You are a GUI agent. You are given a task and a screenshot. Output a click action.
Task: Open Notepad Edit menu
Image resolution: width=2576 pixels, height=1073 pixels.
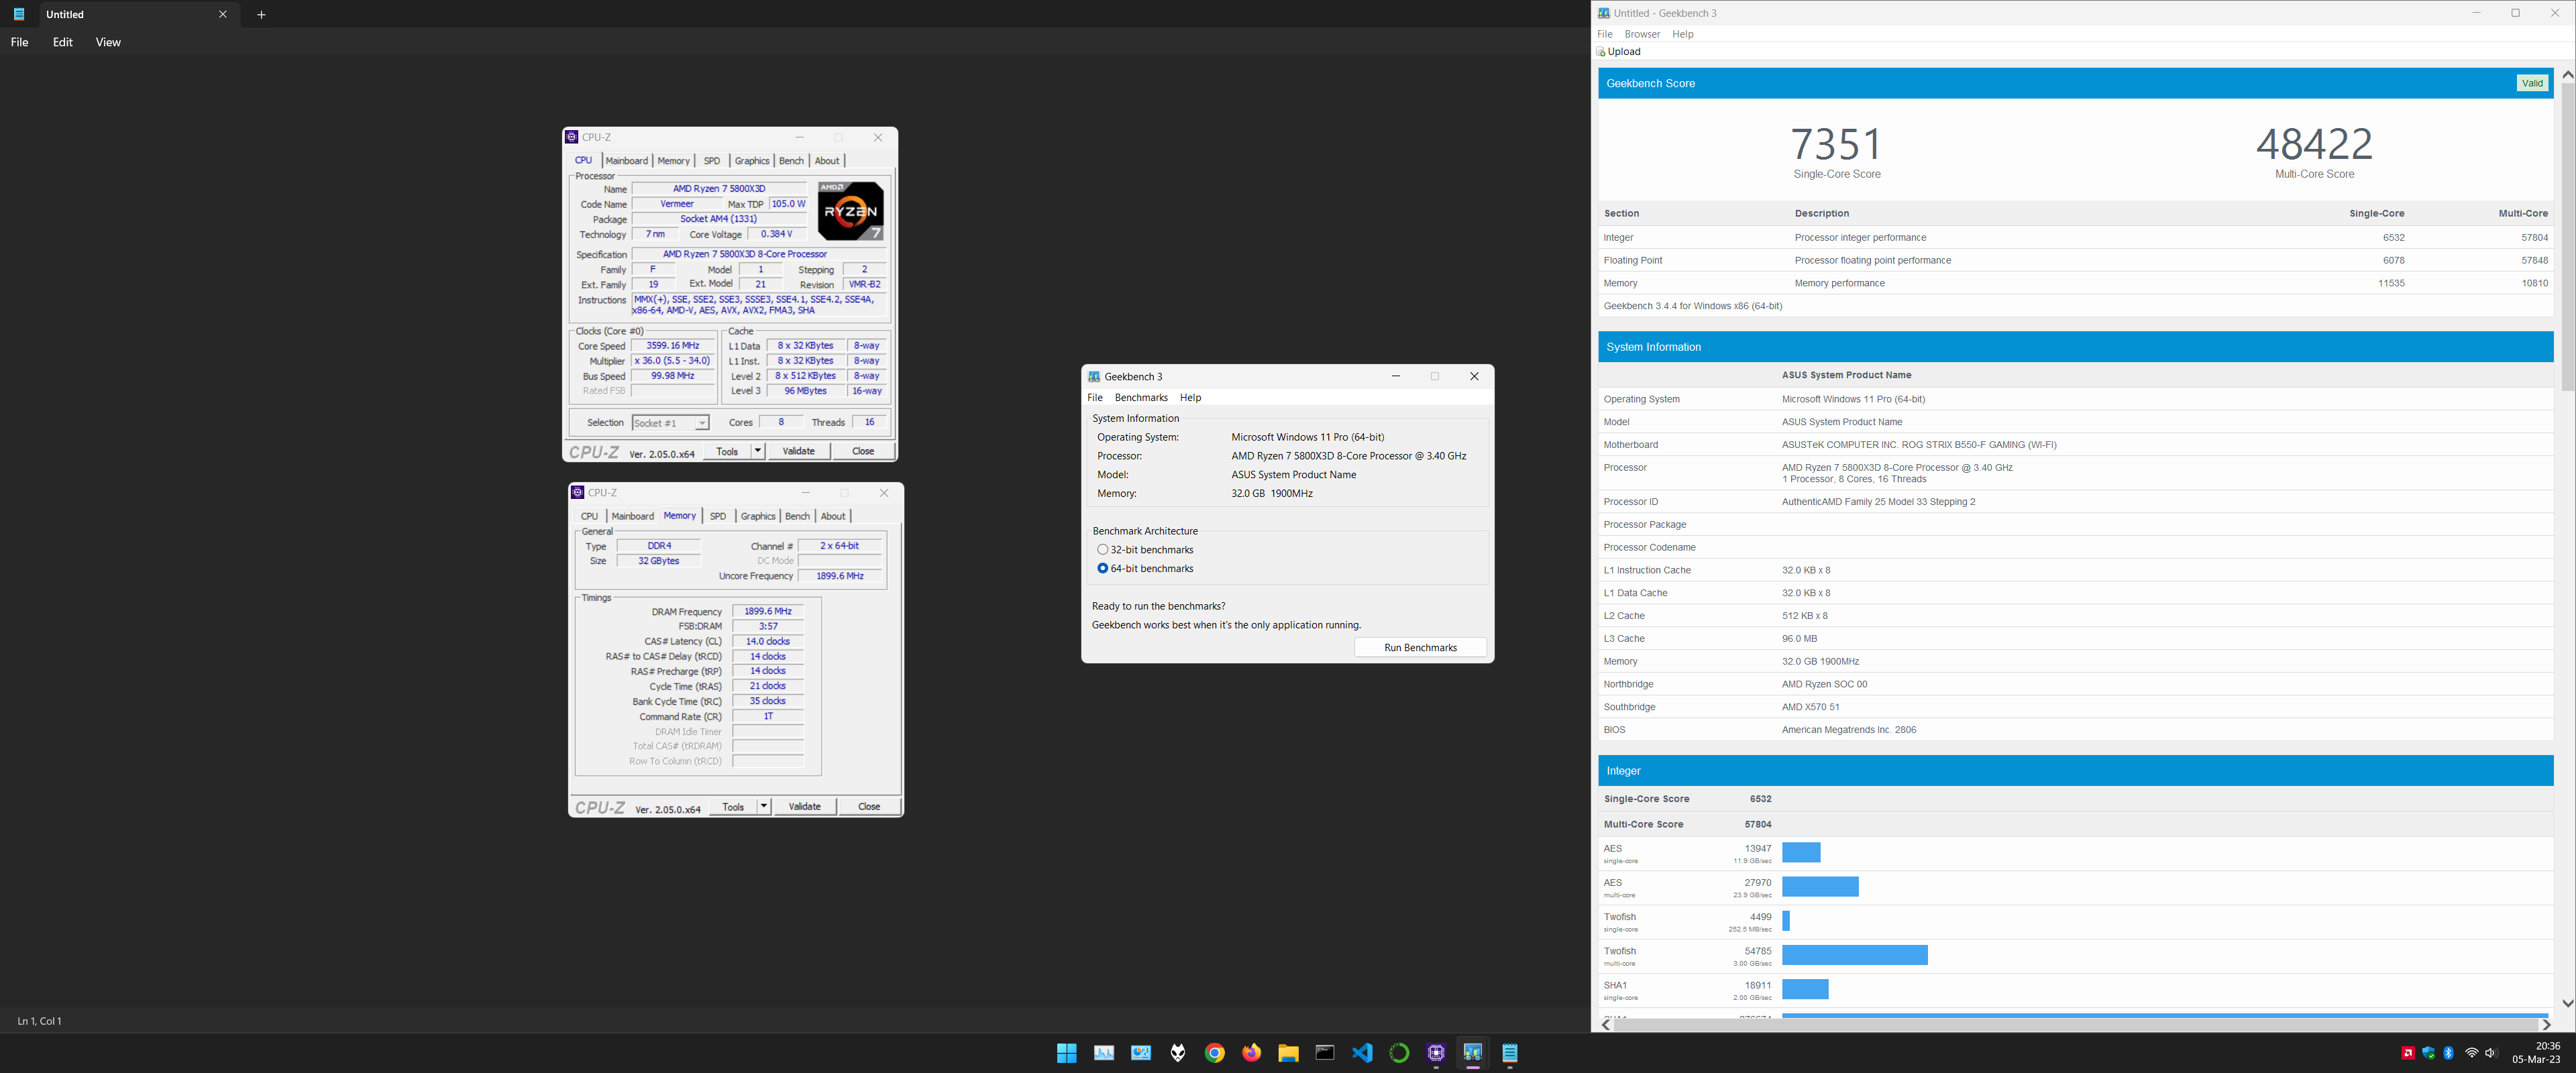pos(63,42)
